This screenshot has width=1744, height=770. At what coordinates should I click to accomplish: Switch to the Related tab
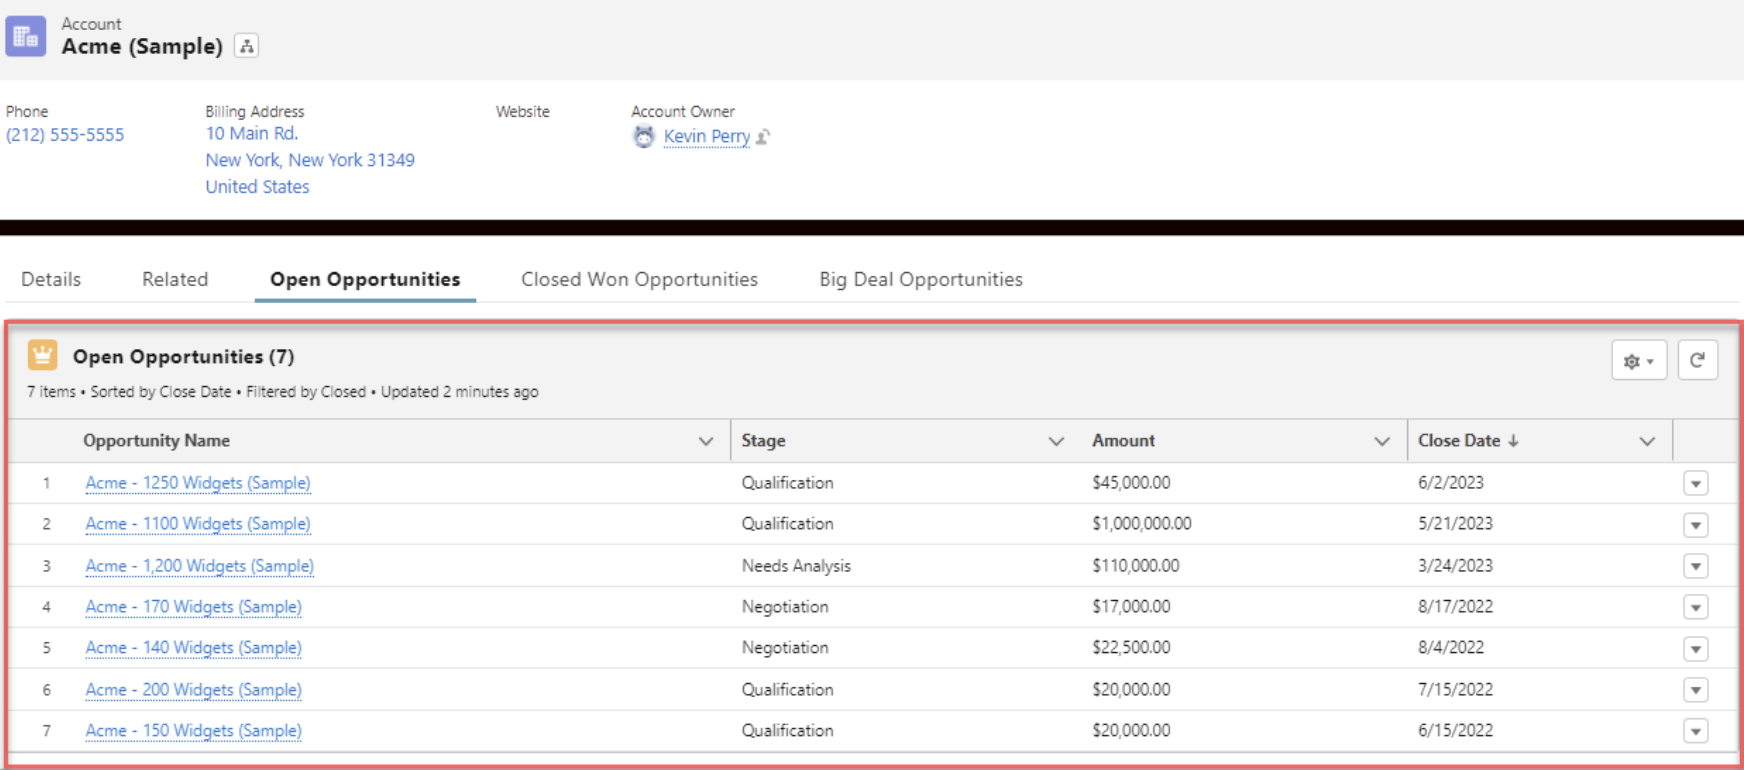click(x=175, y=279)
